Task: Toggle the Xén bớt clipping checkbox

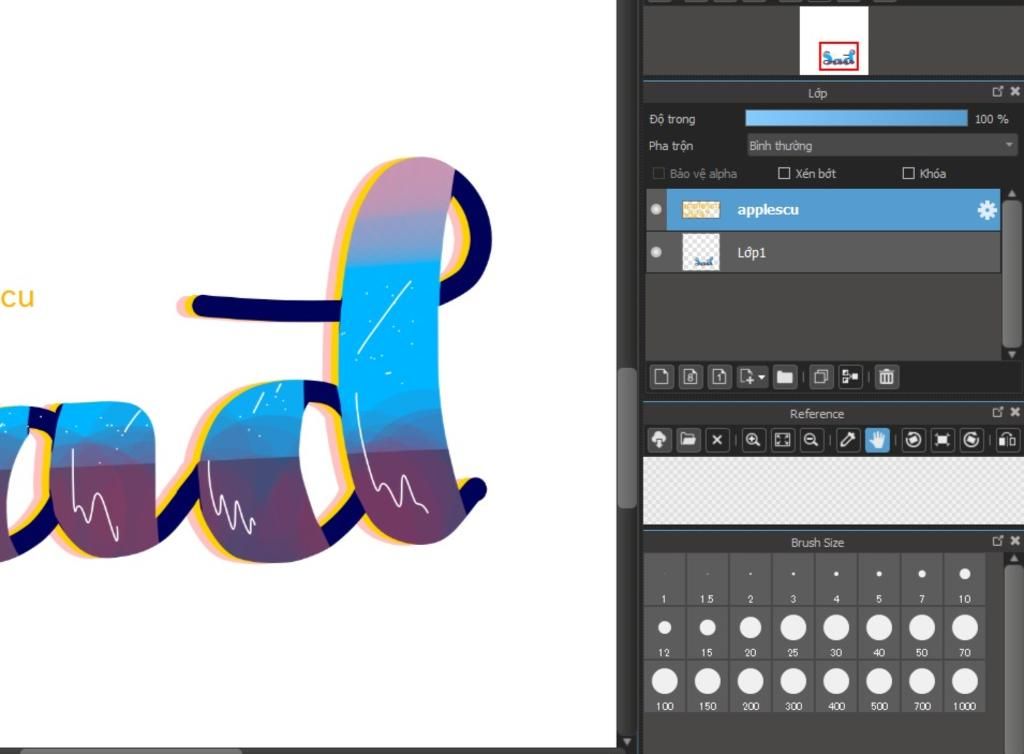Action: 784,173
